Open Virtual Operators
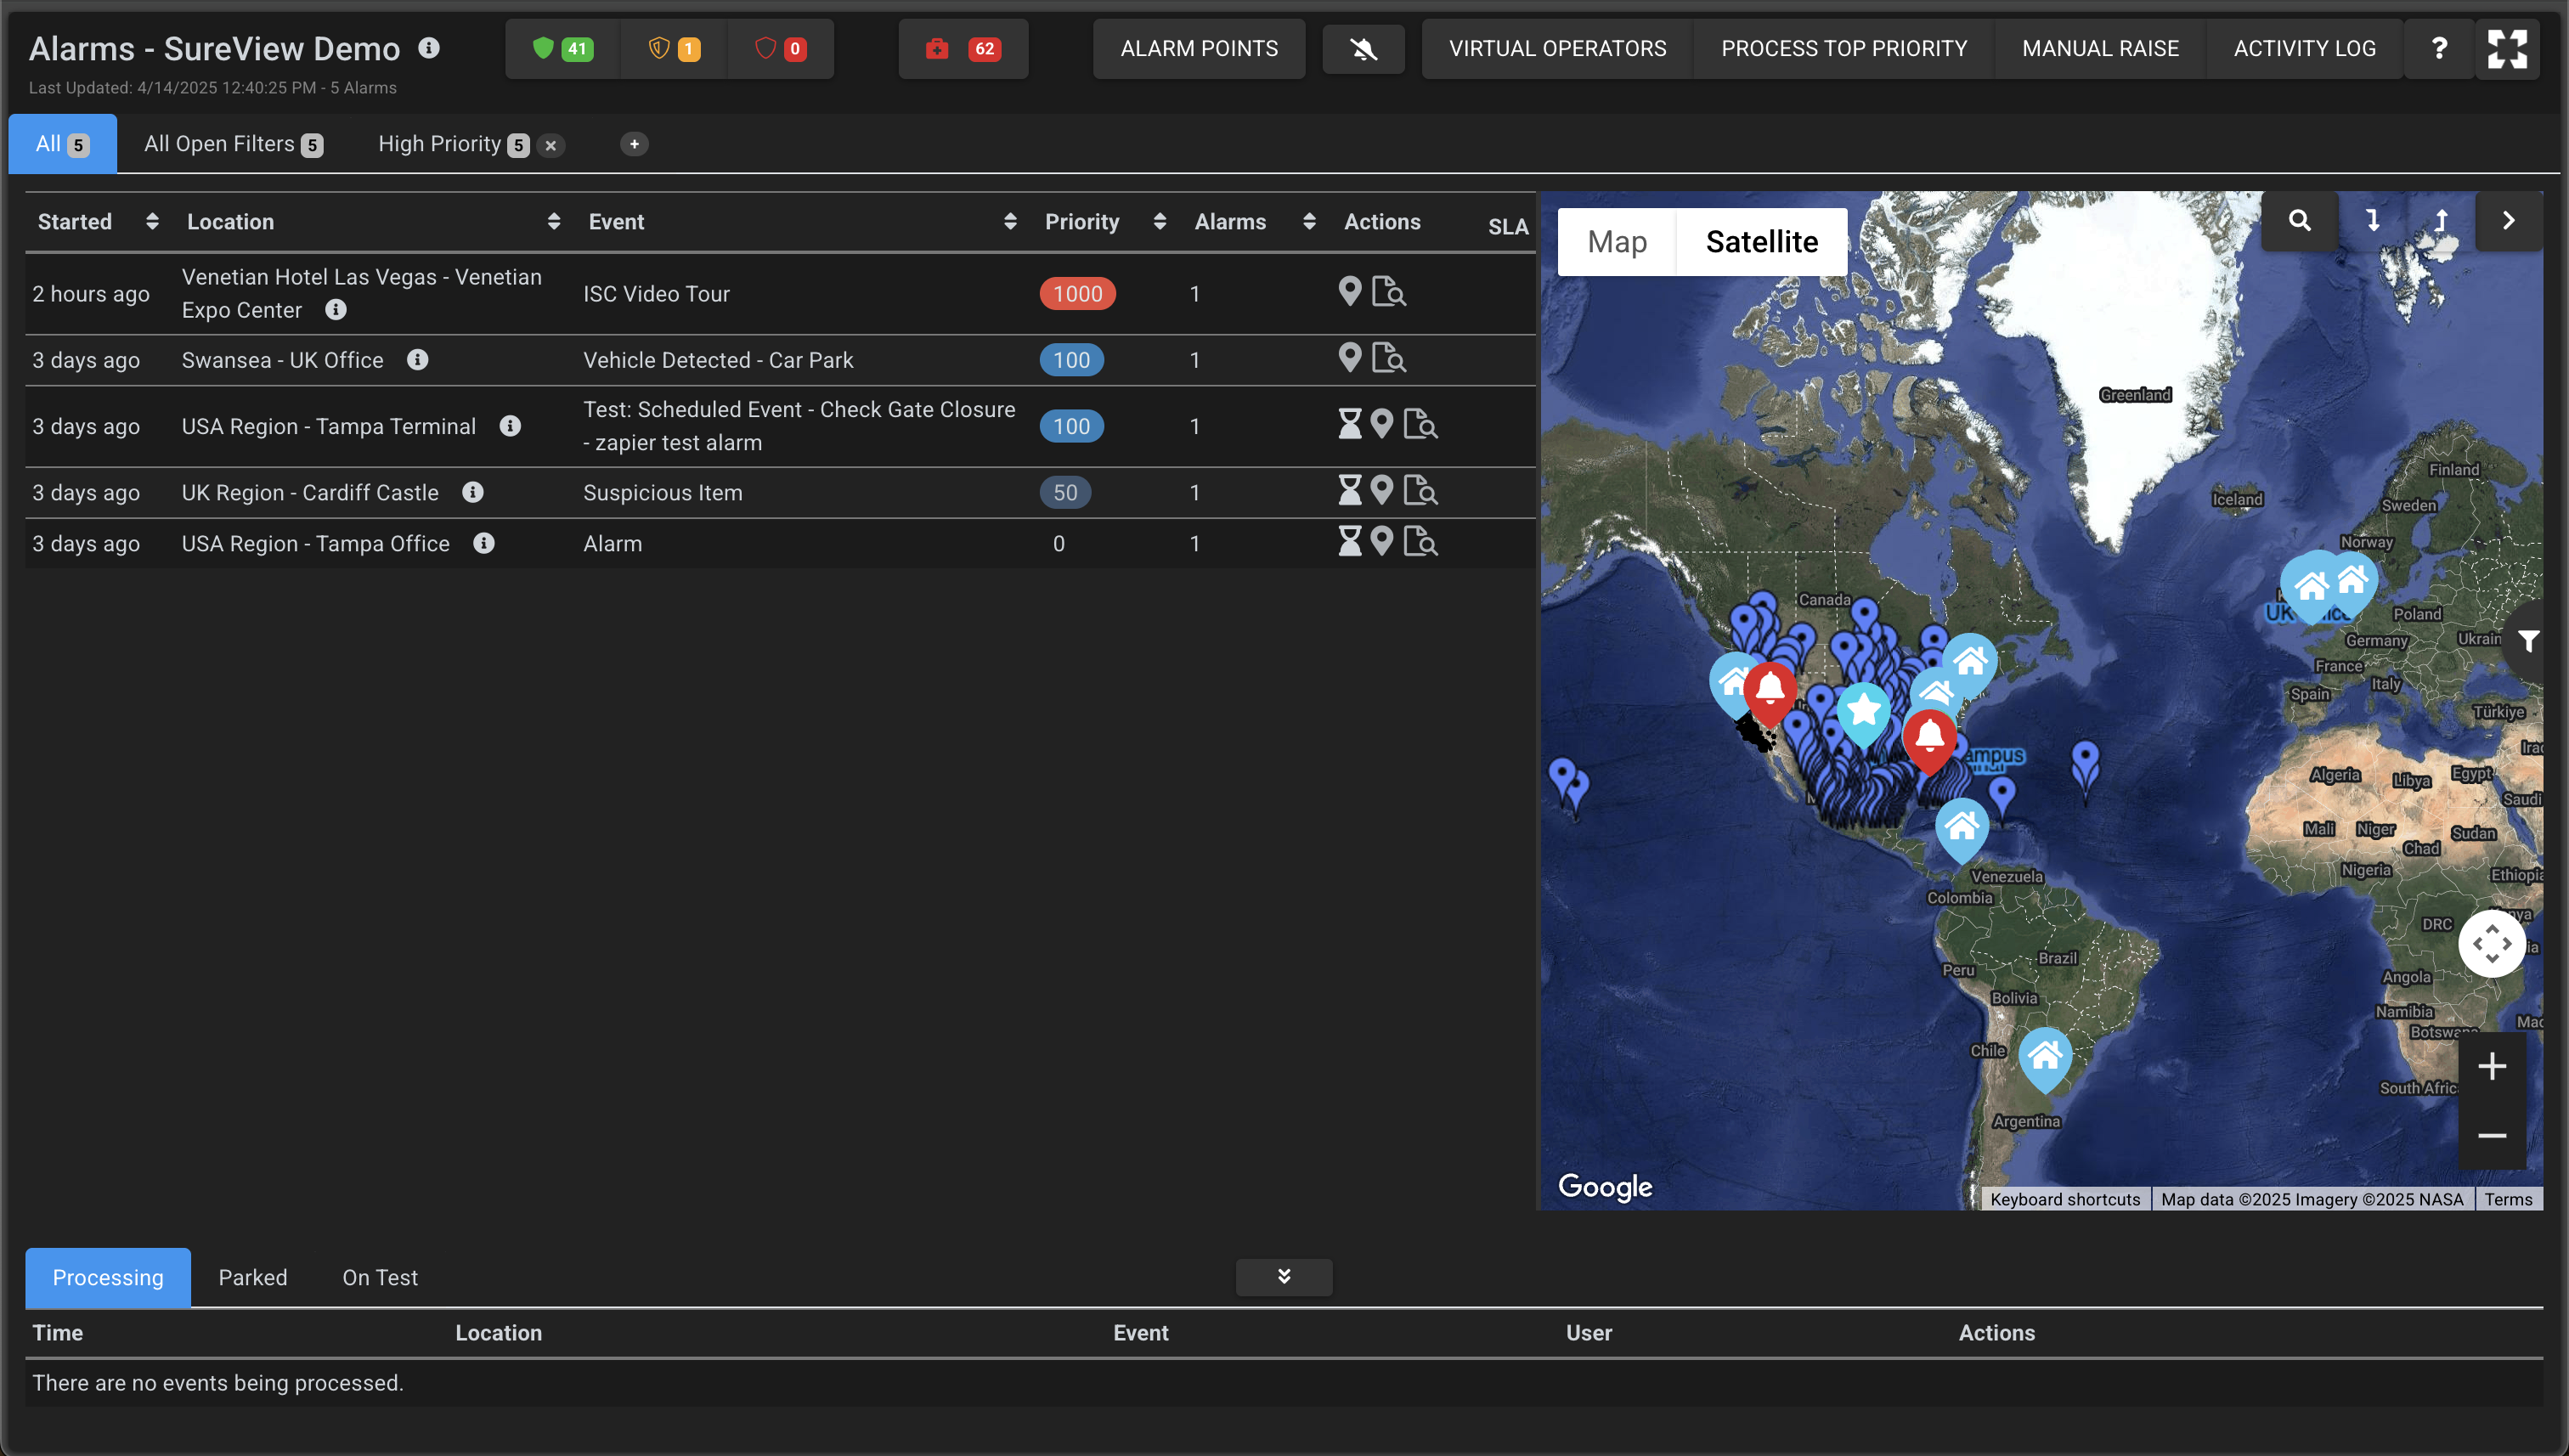Viewport: 2569px width, 1456px height. click(x=1557, y=48)
